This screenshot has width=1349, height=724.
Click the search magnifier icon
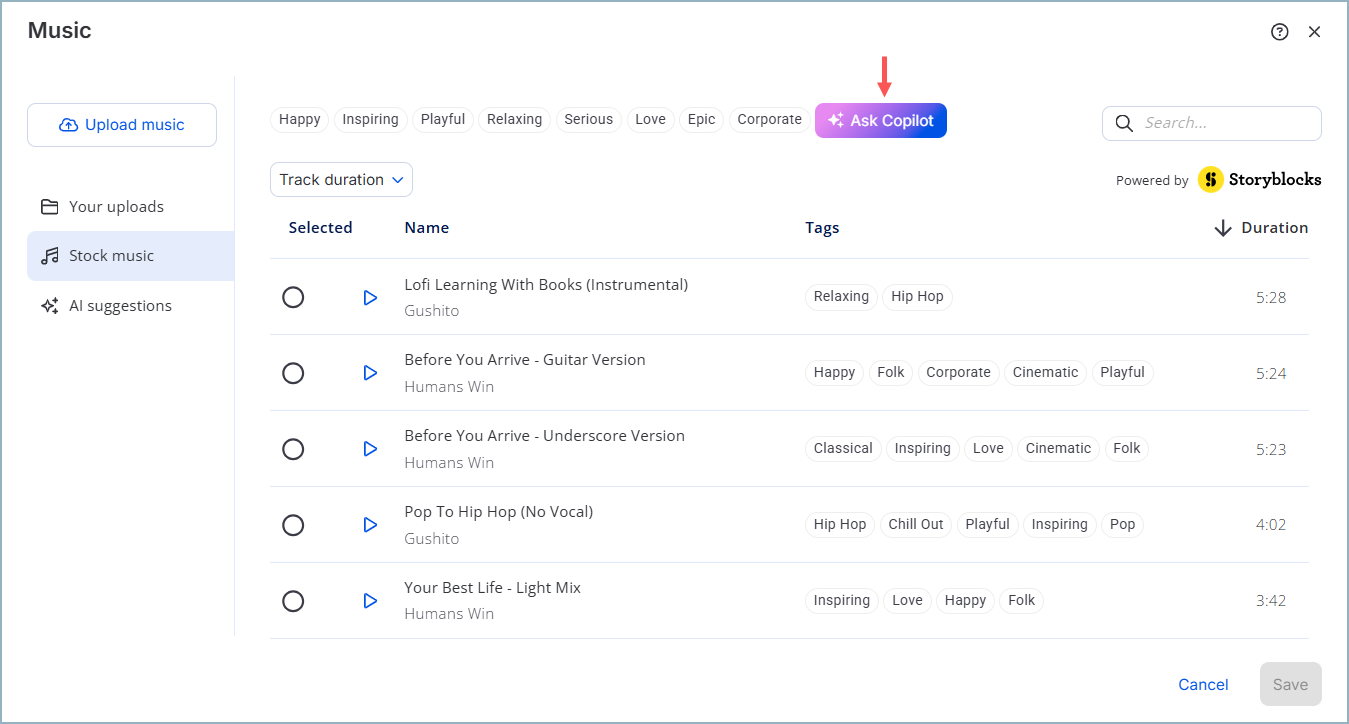pyautogui.click(x=1124, y=123)
